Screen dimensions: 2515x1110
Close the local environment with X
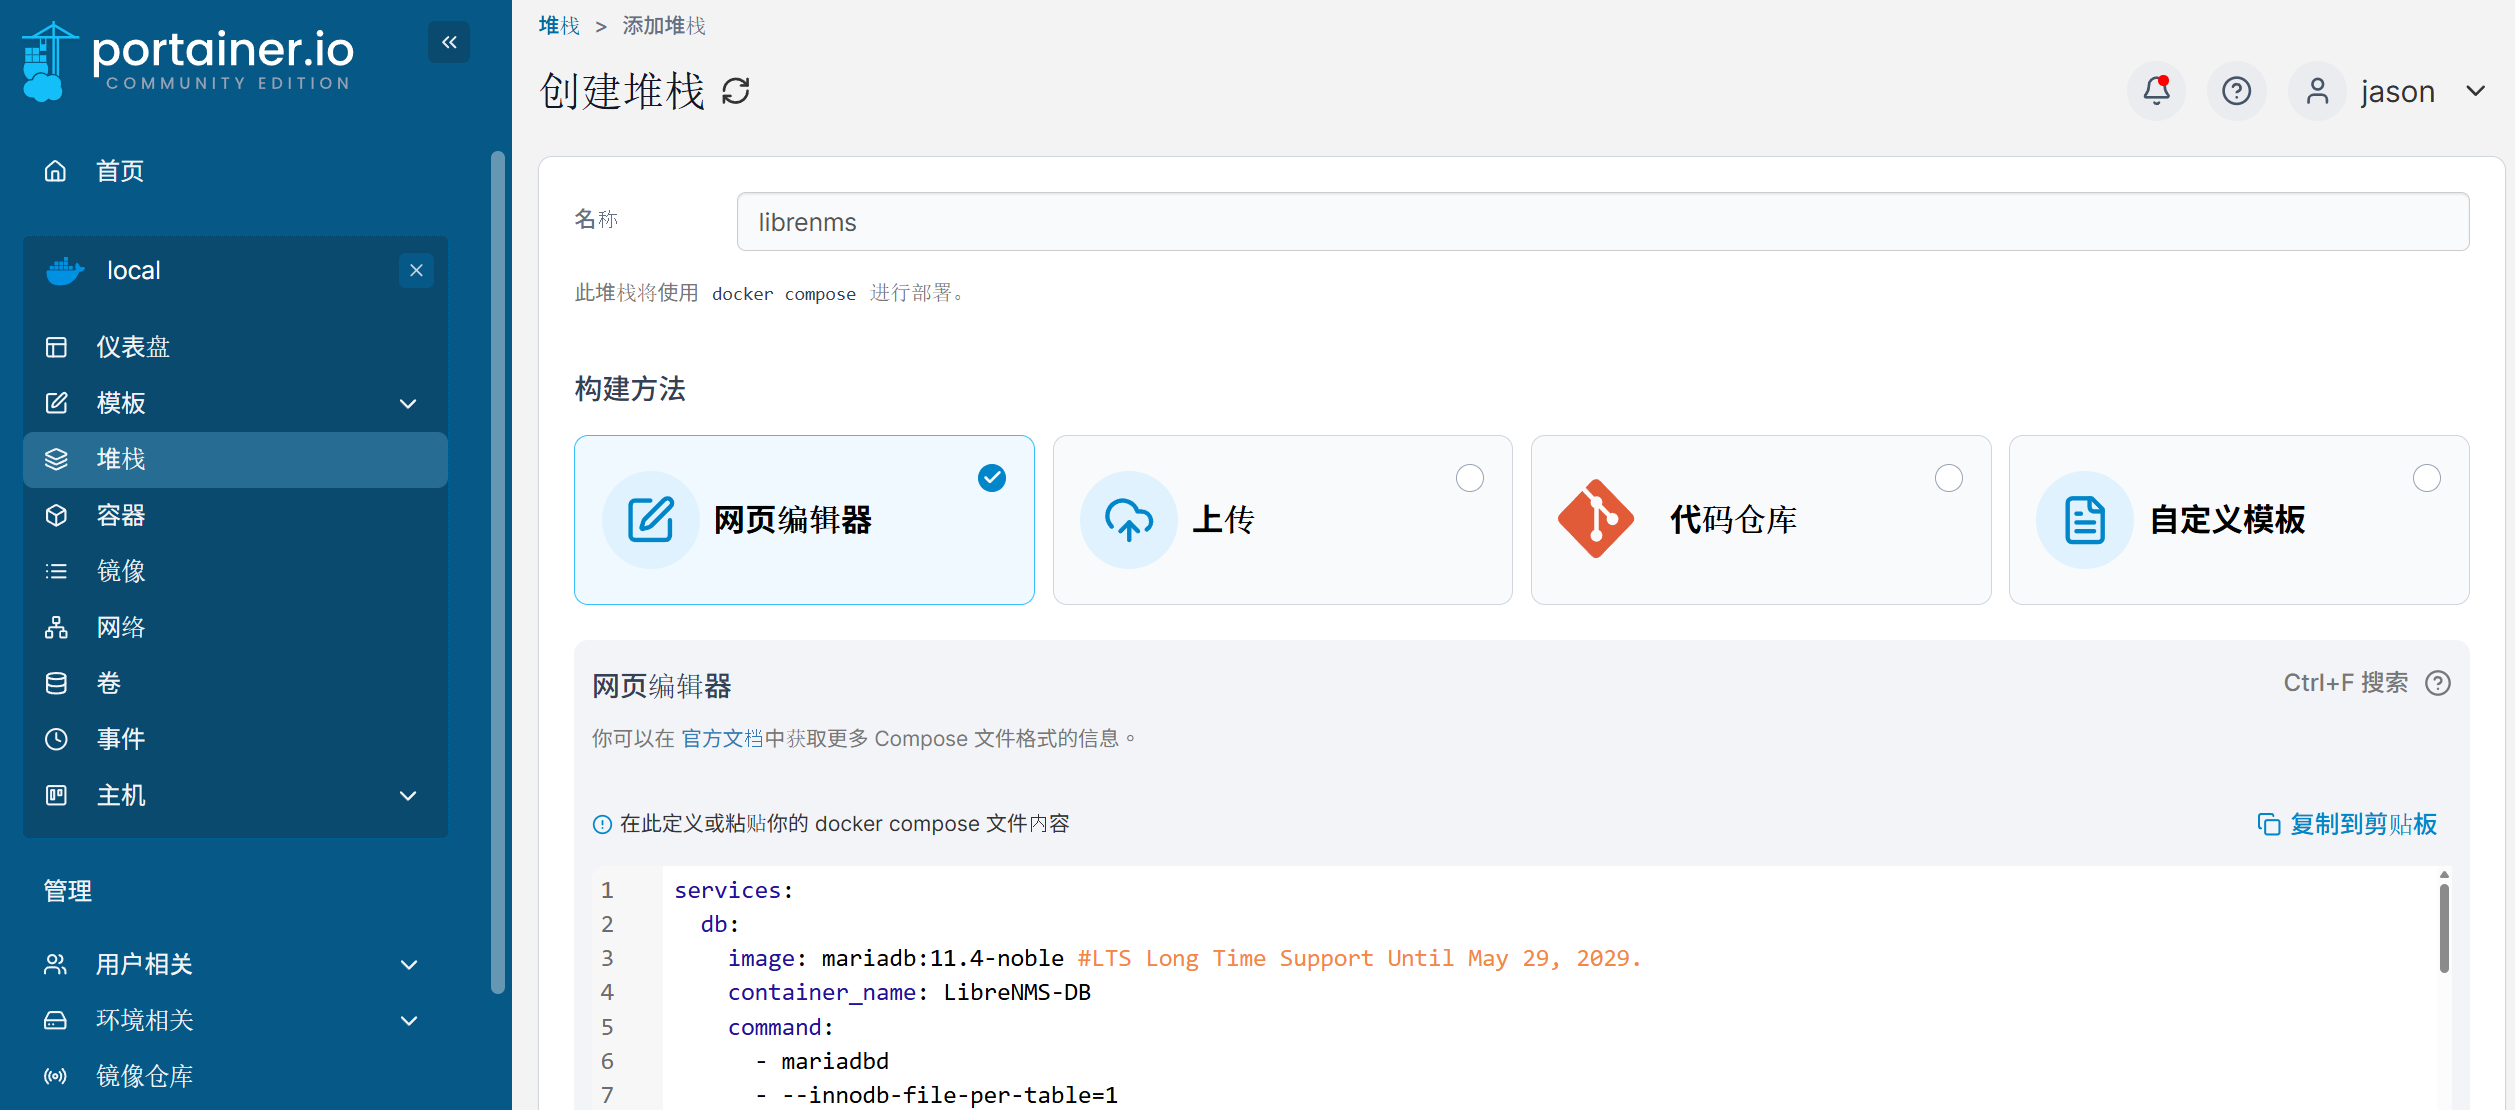pos(416,270)
